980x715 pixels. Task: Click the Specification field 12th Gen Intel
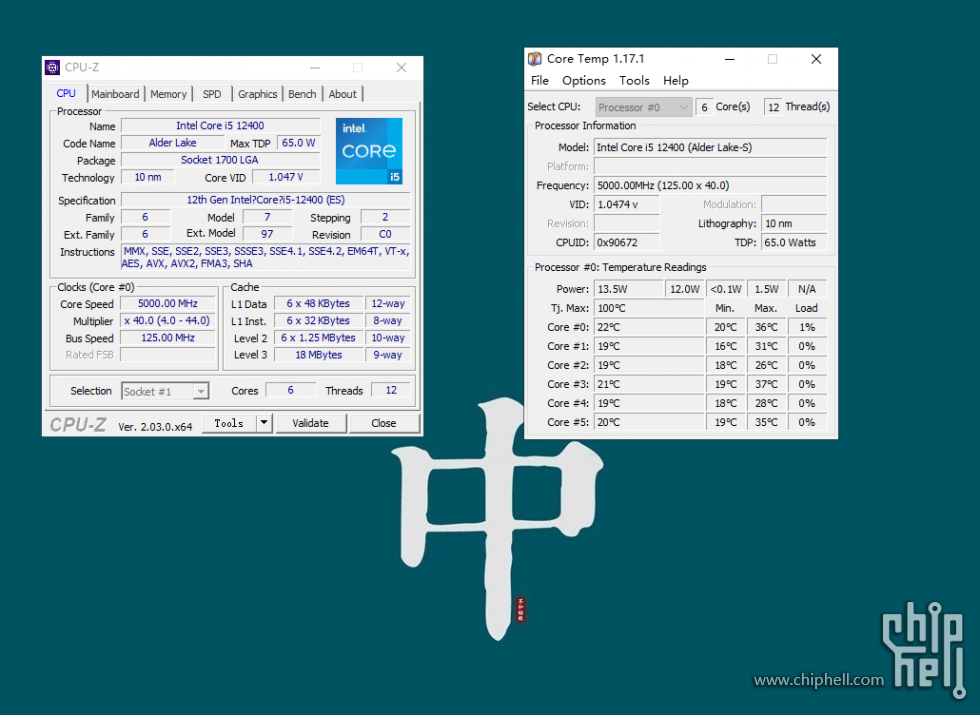click(266, 200)
